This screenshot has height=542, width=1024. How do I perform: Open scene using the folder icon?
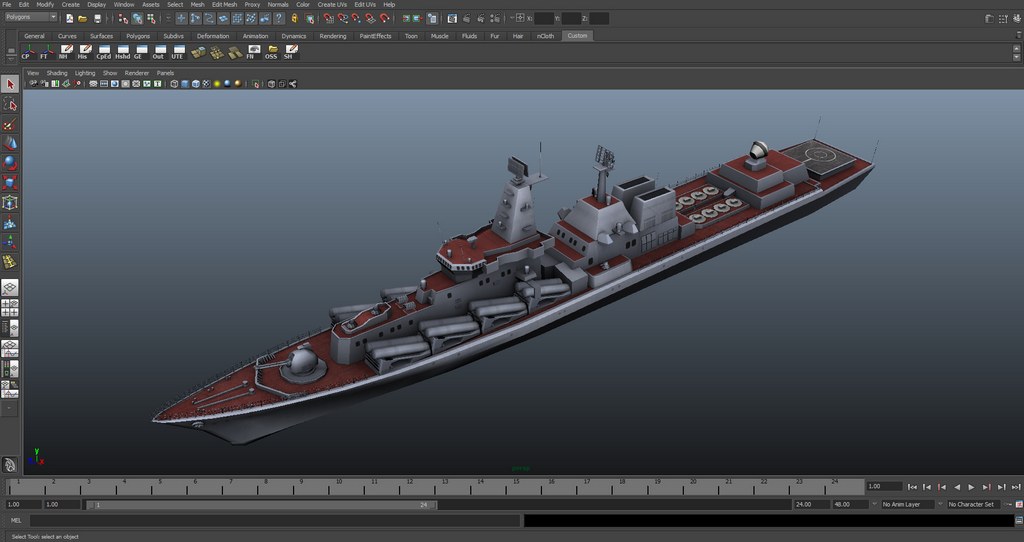click(83, 18)
